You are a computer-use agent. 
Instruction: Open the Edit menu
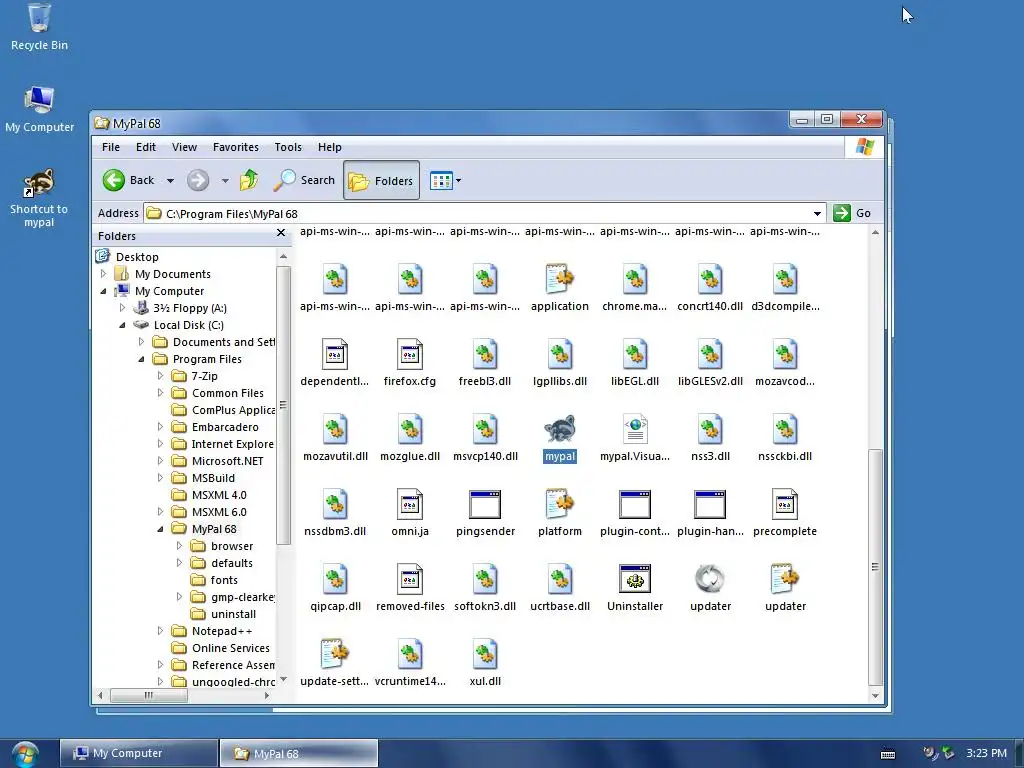(x=146, y=147)
